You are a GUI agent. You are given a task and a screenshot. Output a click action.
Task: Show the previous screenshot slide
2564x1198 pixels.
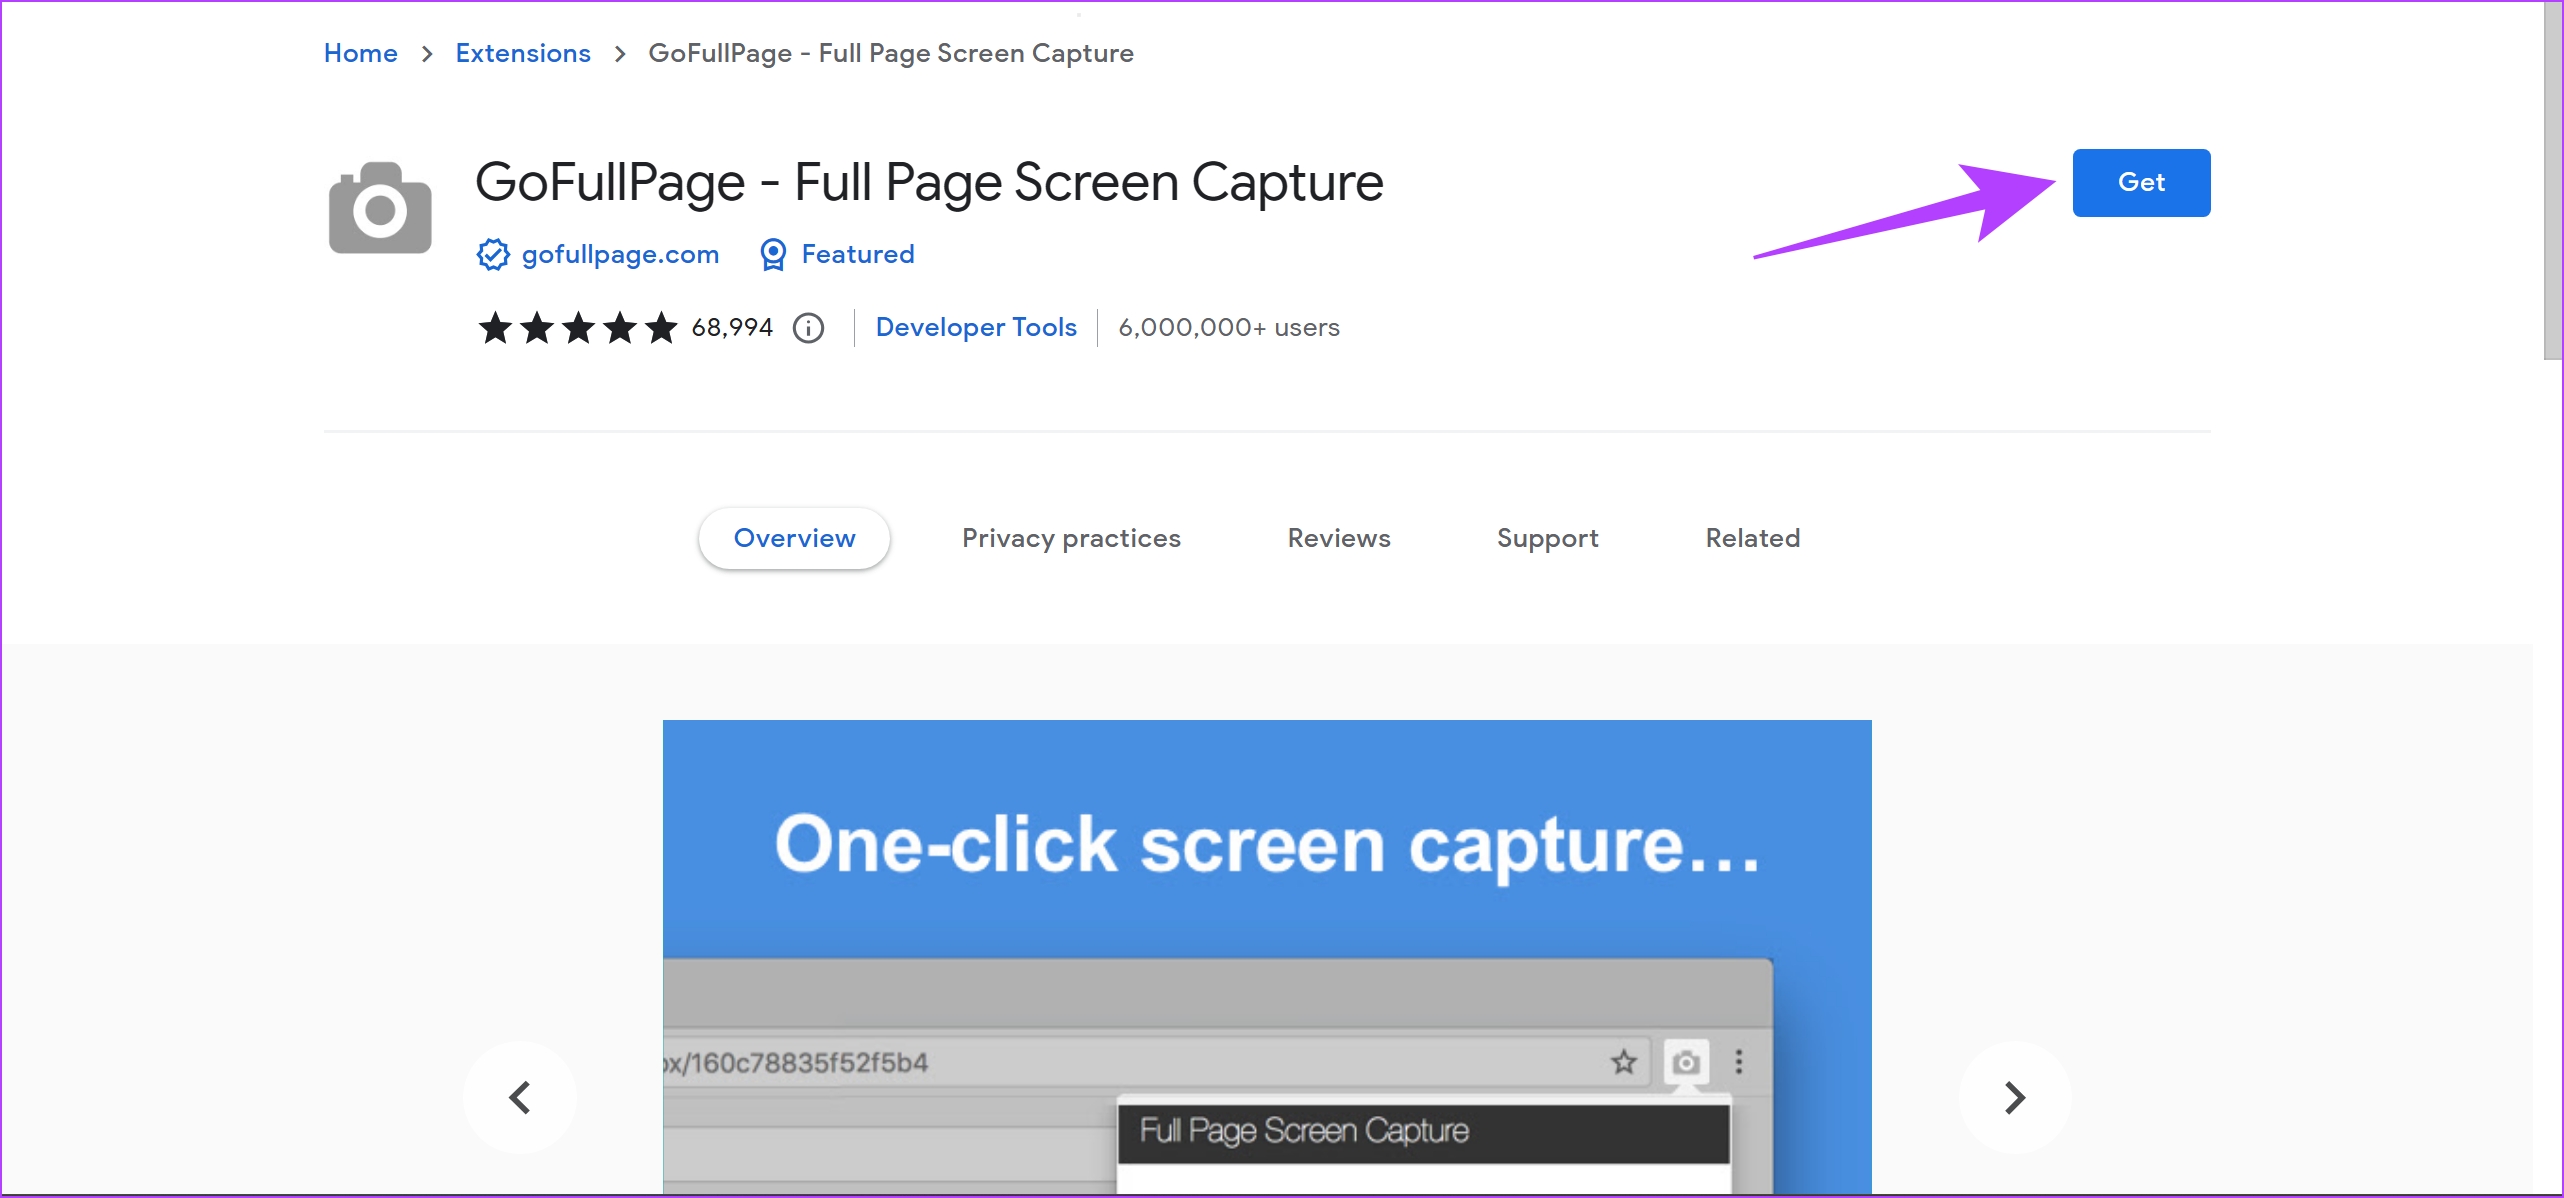click(x=520, y=1098)
